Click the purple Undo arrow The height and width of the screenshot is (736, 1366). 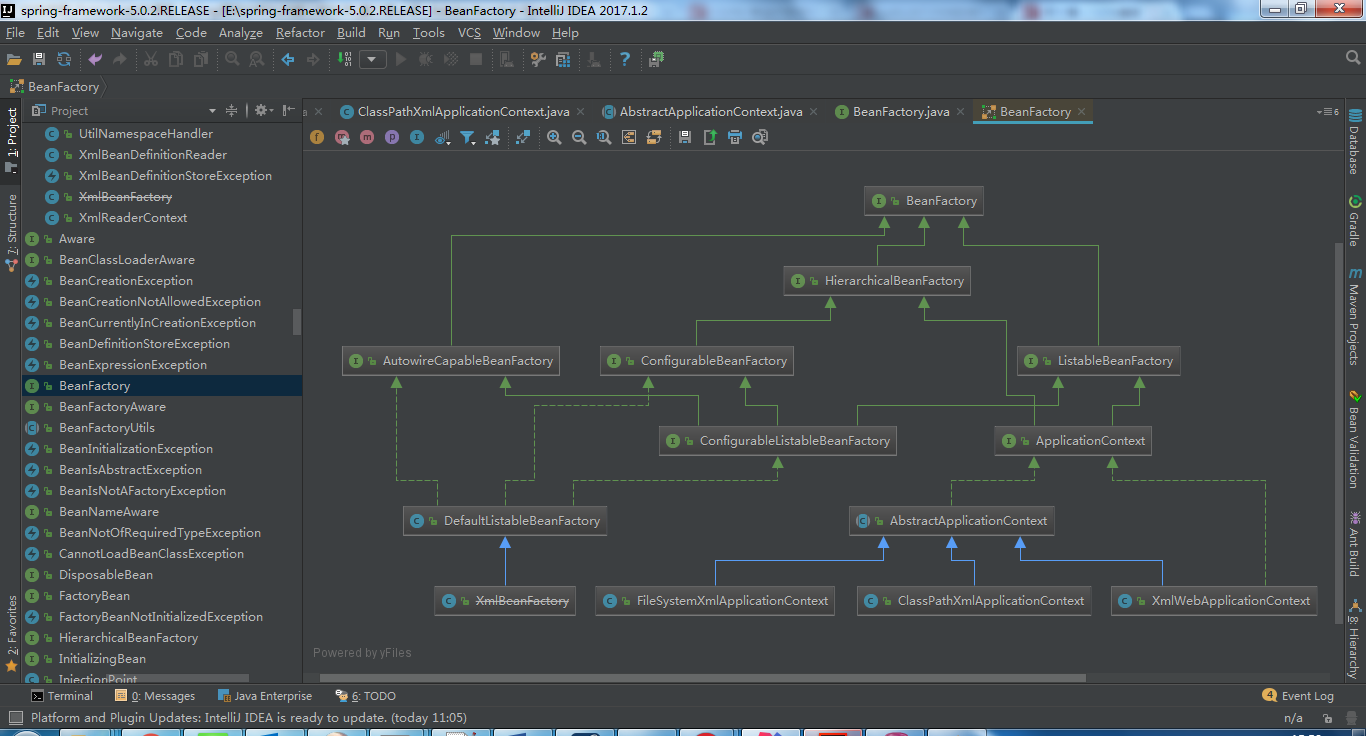coord(95,60)
